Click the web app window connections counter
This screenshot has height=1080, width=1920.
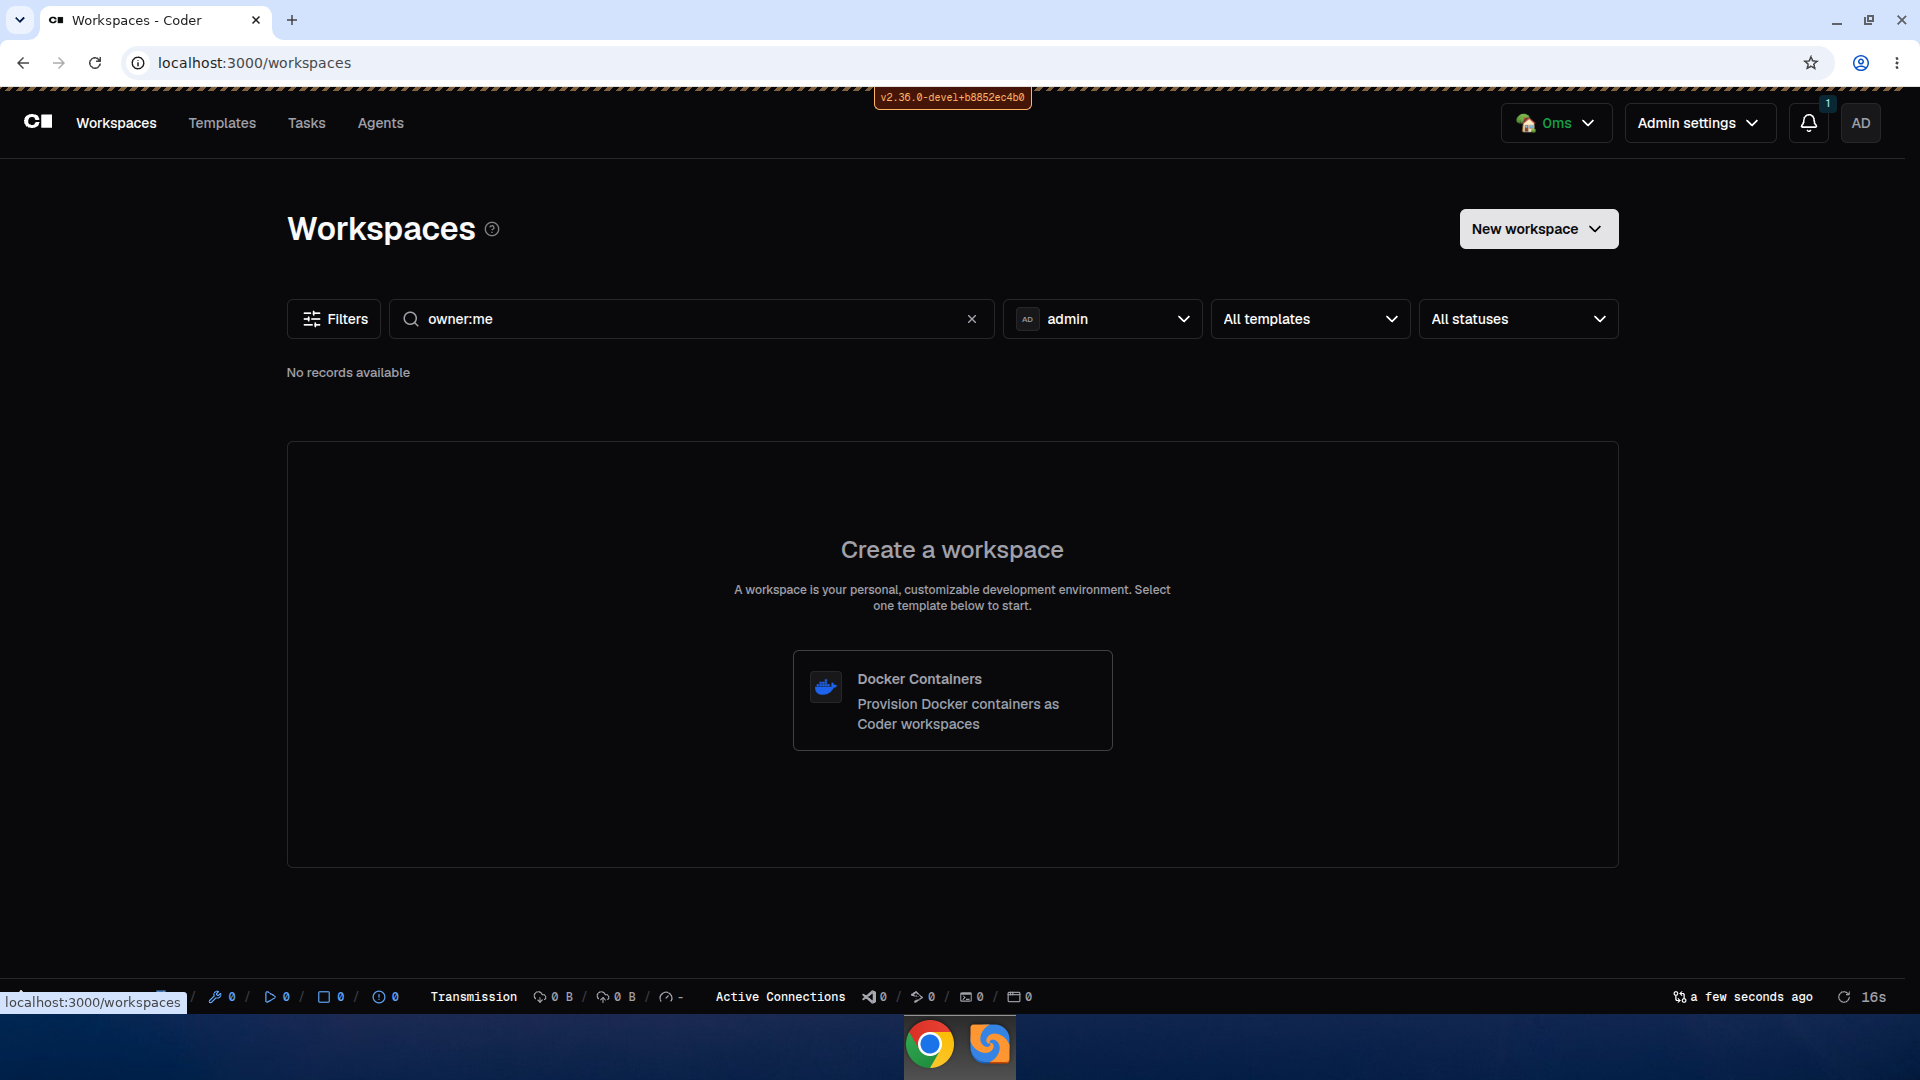click(1020, 997)
